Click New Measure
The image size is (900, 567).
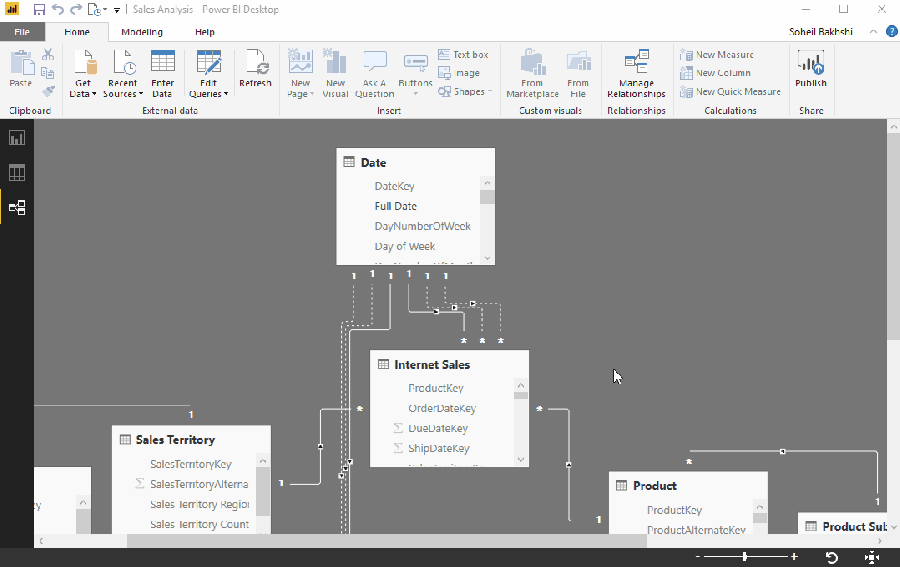click(x=717, y=55)
